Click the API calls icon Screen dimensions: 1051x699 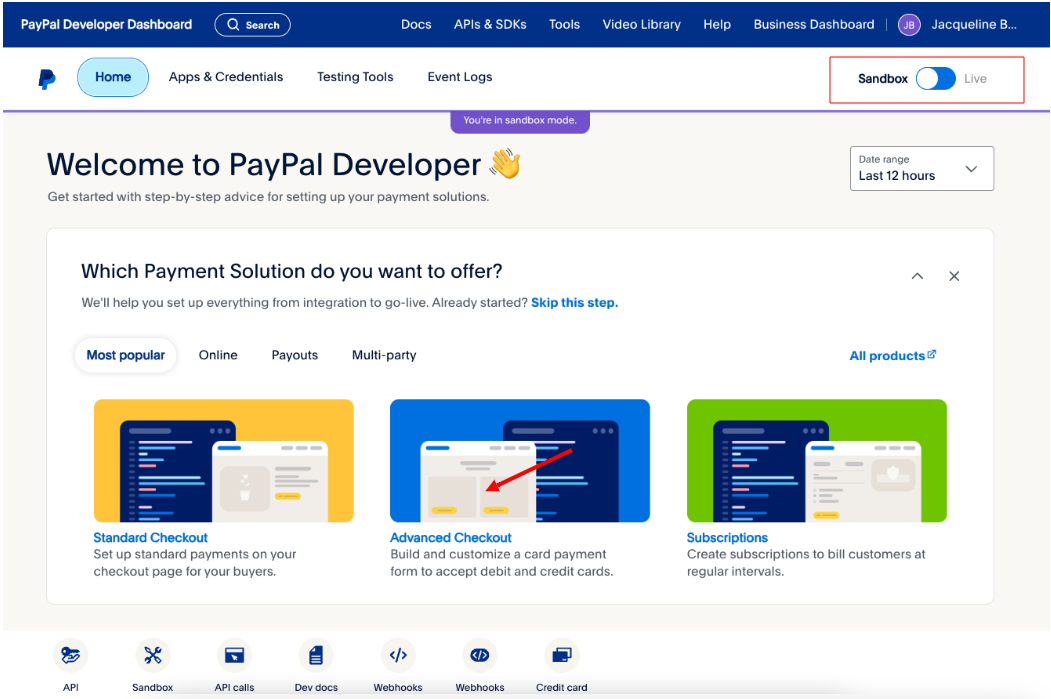(x=234, y=656)
